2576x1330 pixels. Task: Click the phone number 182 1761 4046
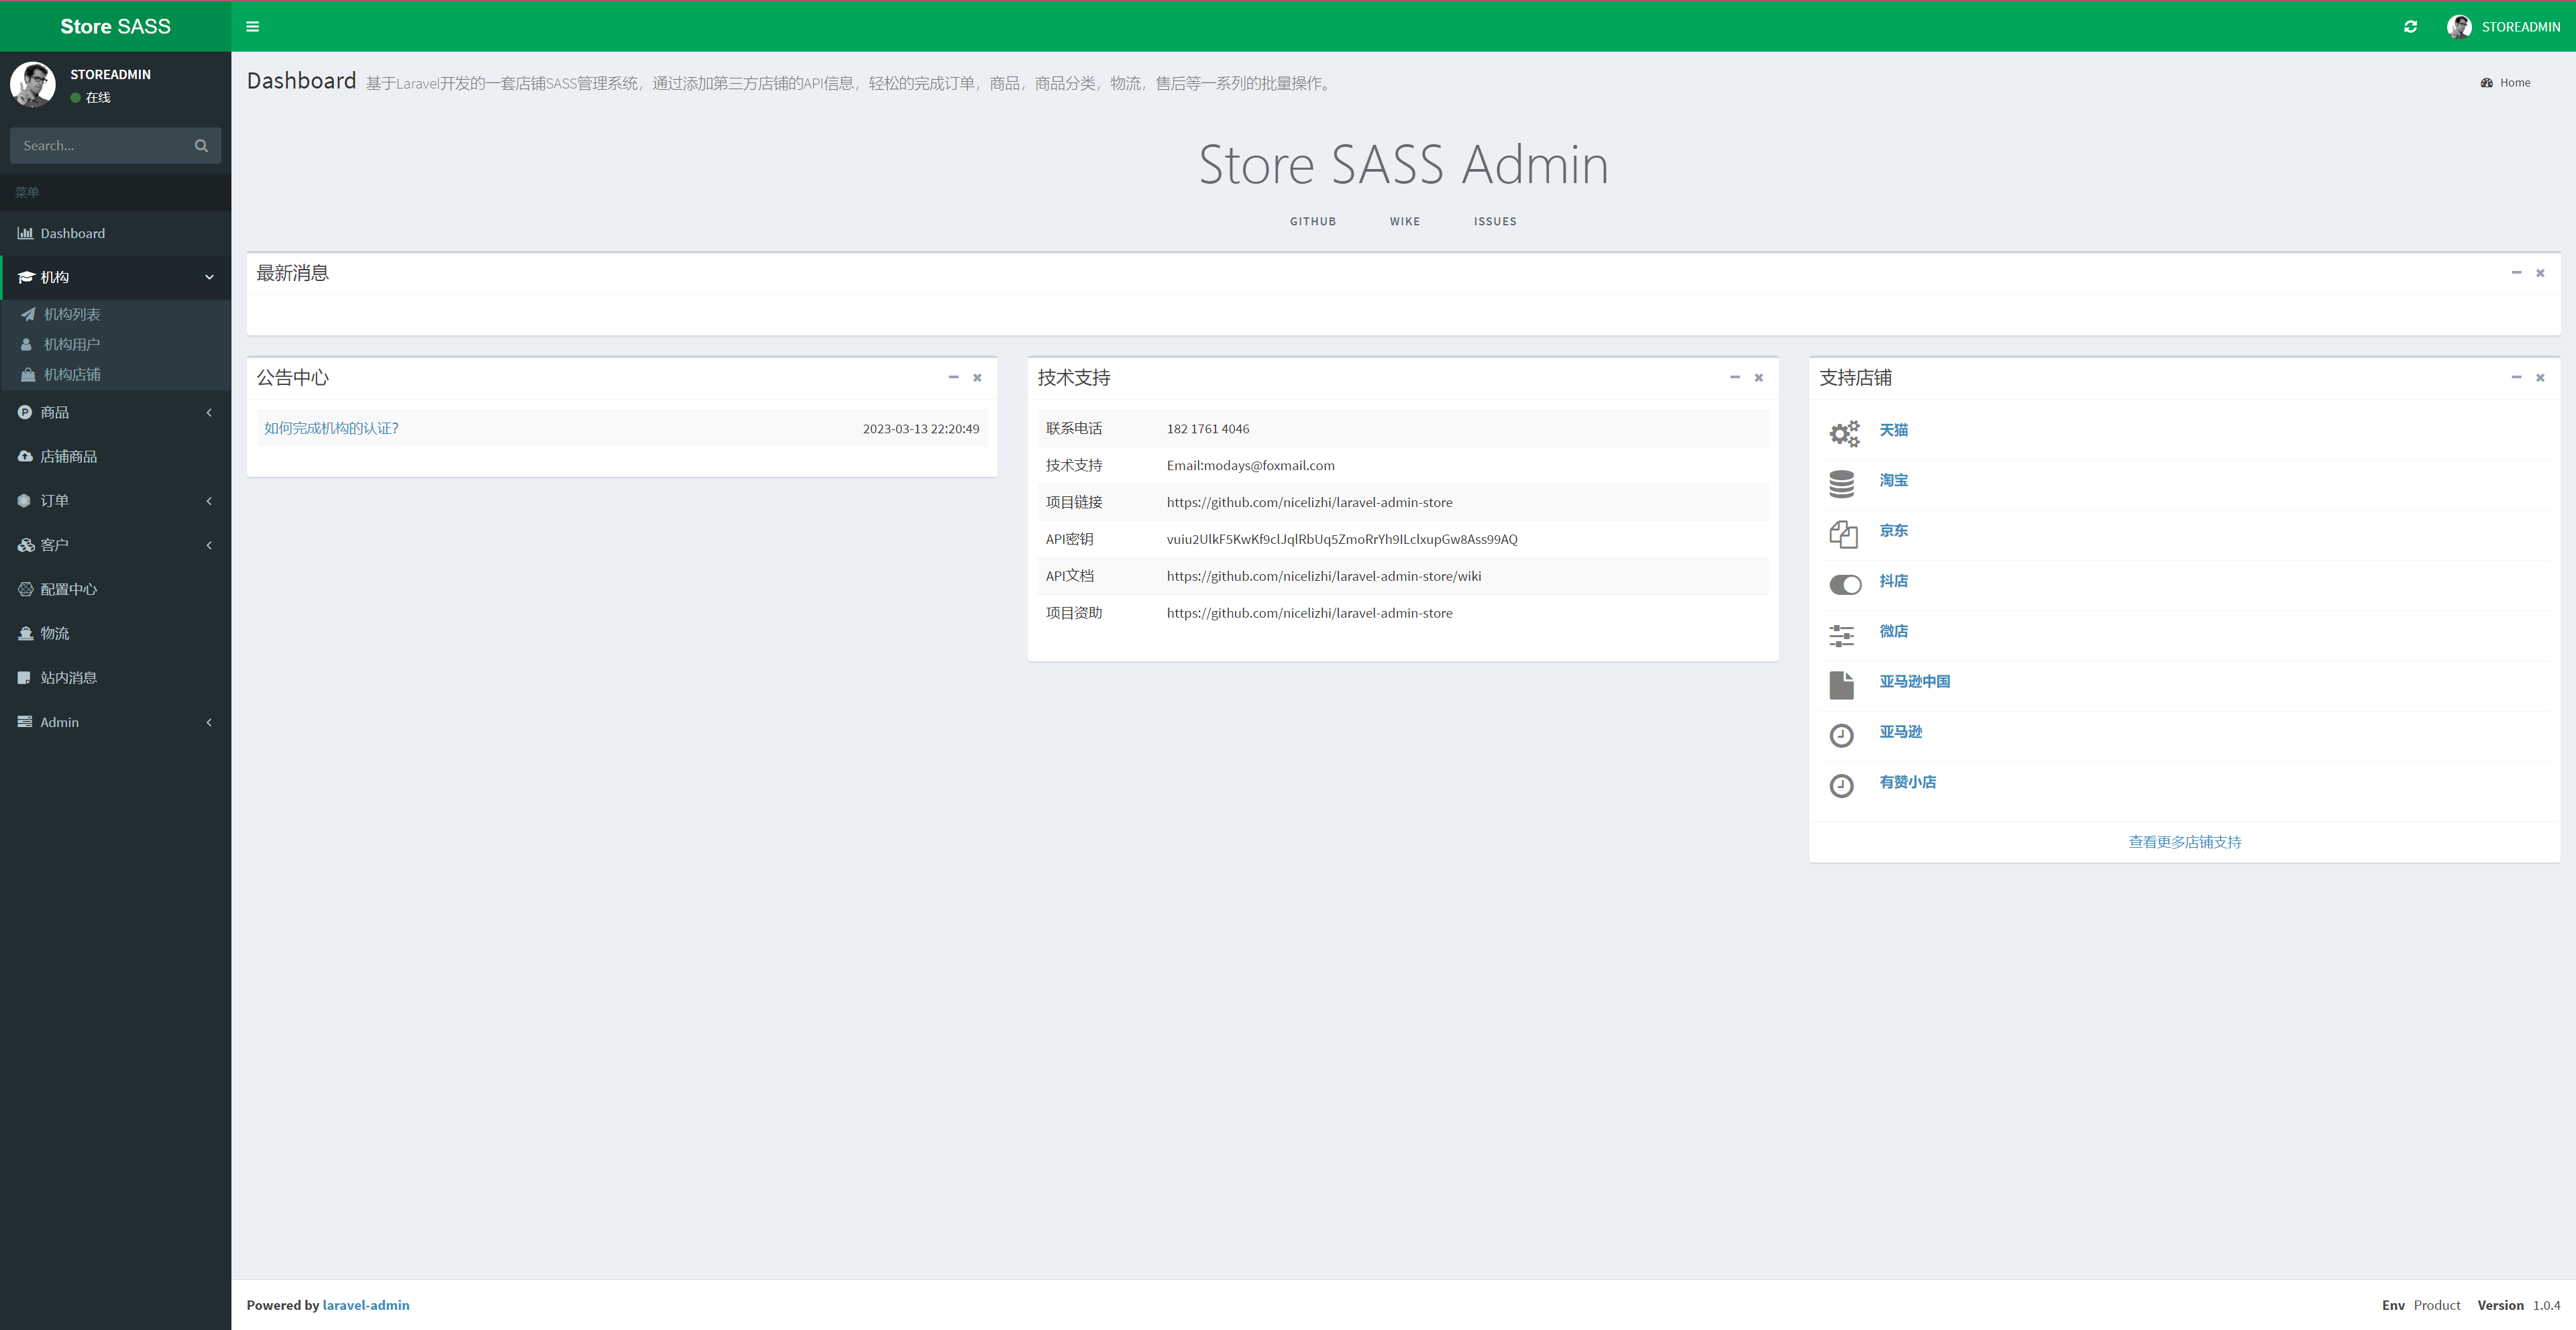(1207, 429)
